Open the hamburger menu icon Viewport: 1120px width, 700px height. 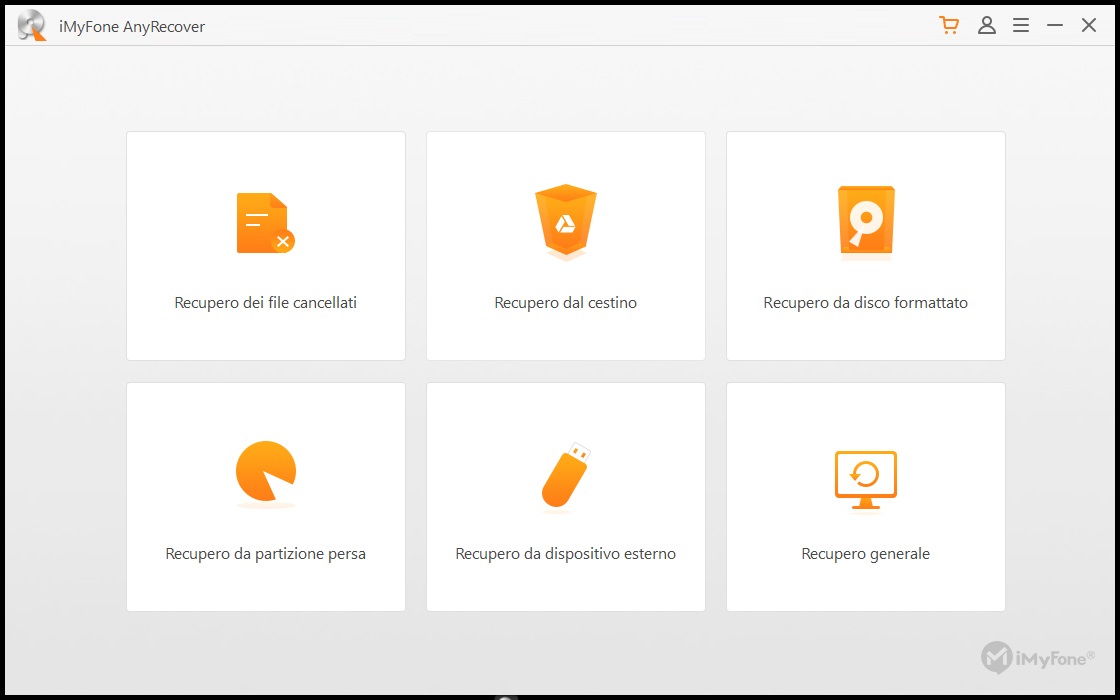coord(1021,26)
